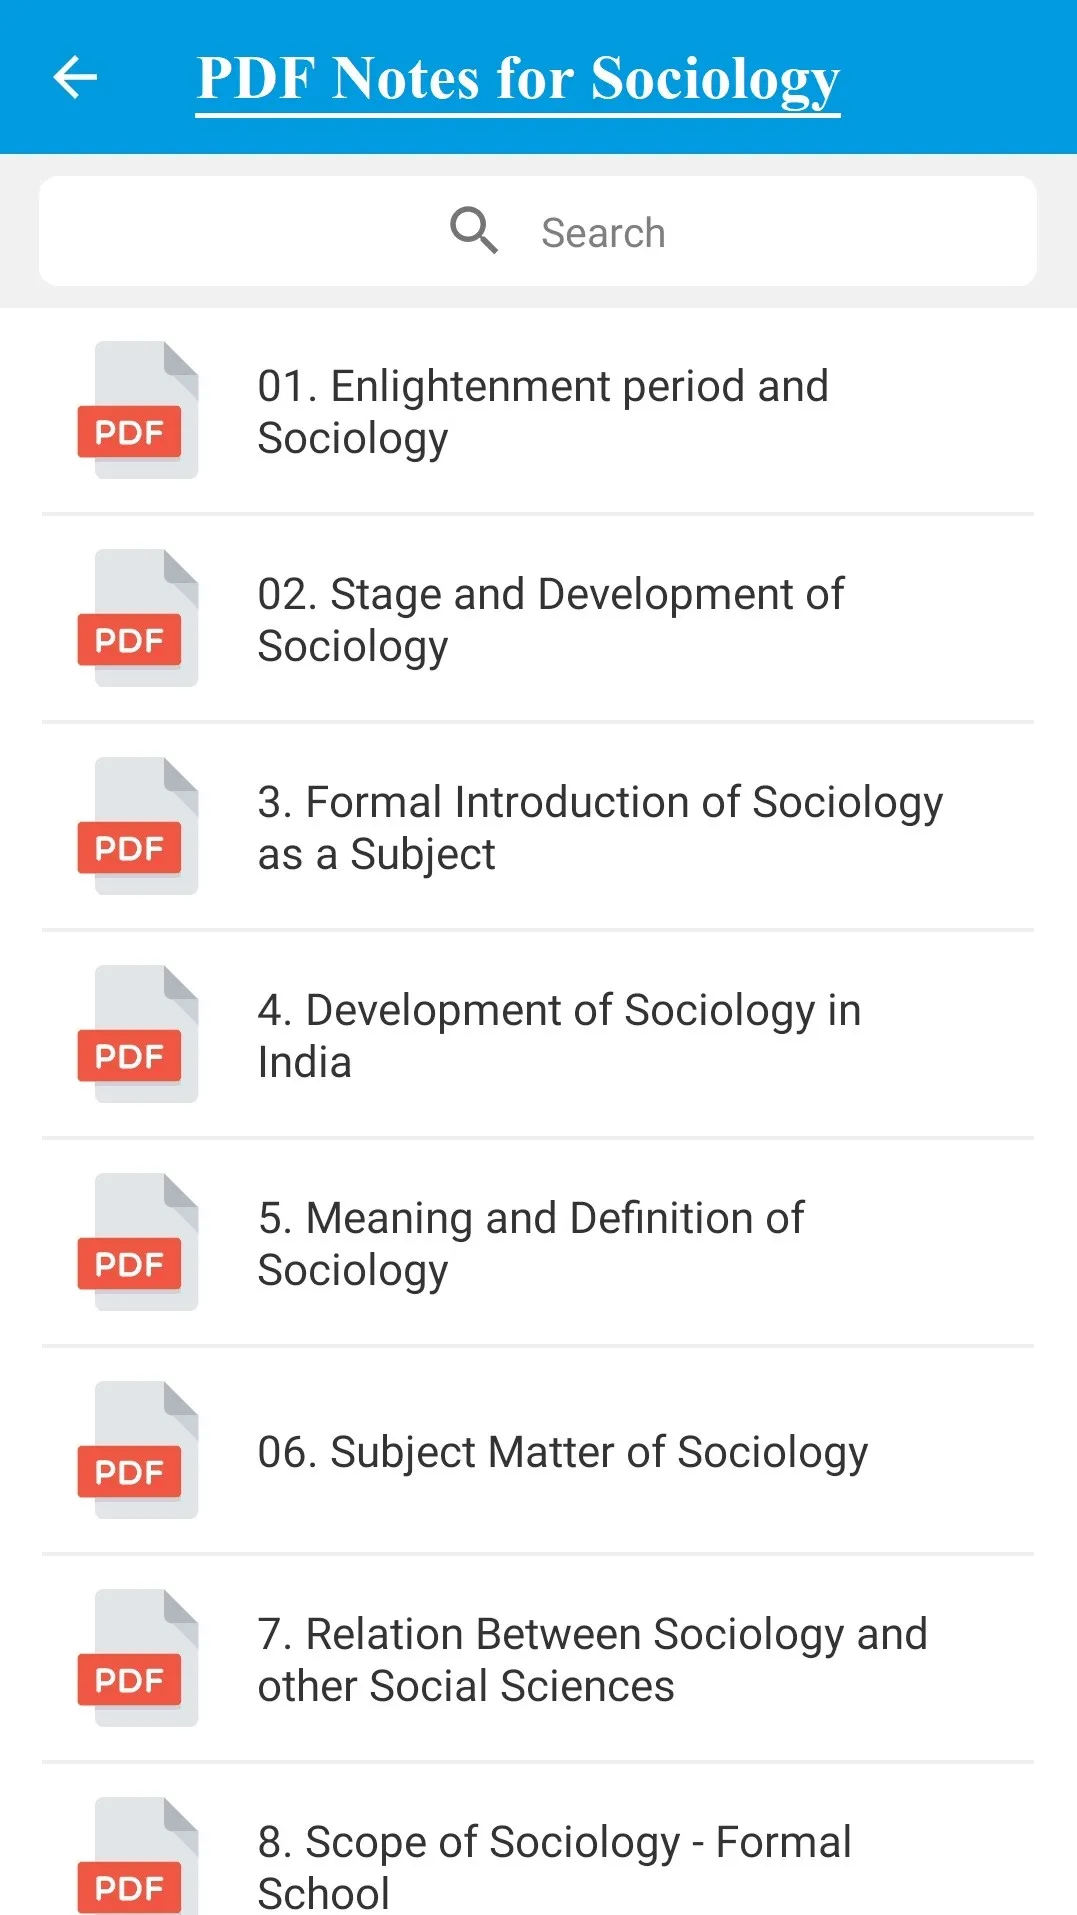Click the PDF icon for Stage and Development

tap(138, 618)
